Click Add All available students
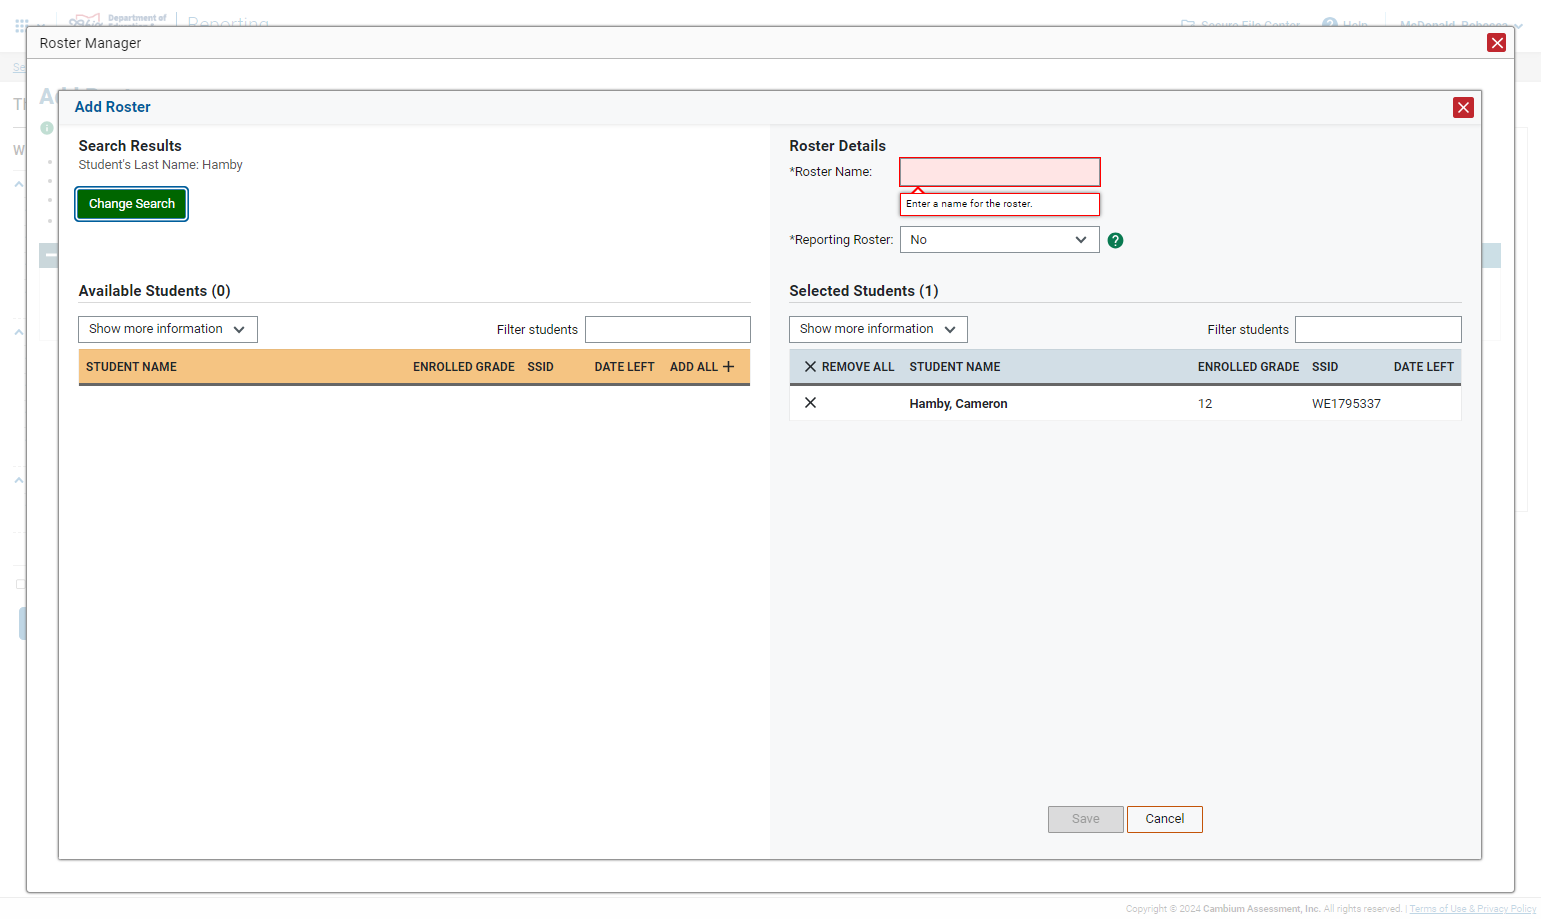The image size is (1541, 919). coord(702,367)
